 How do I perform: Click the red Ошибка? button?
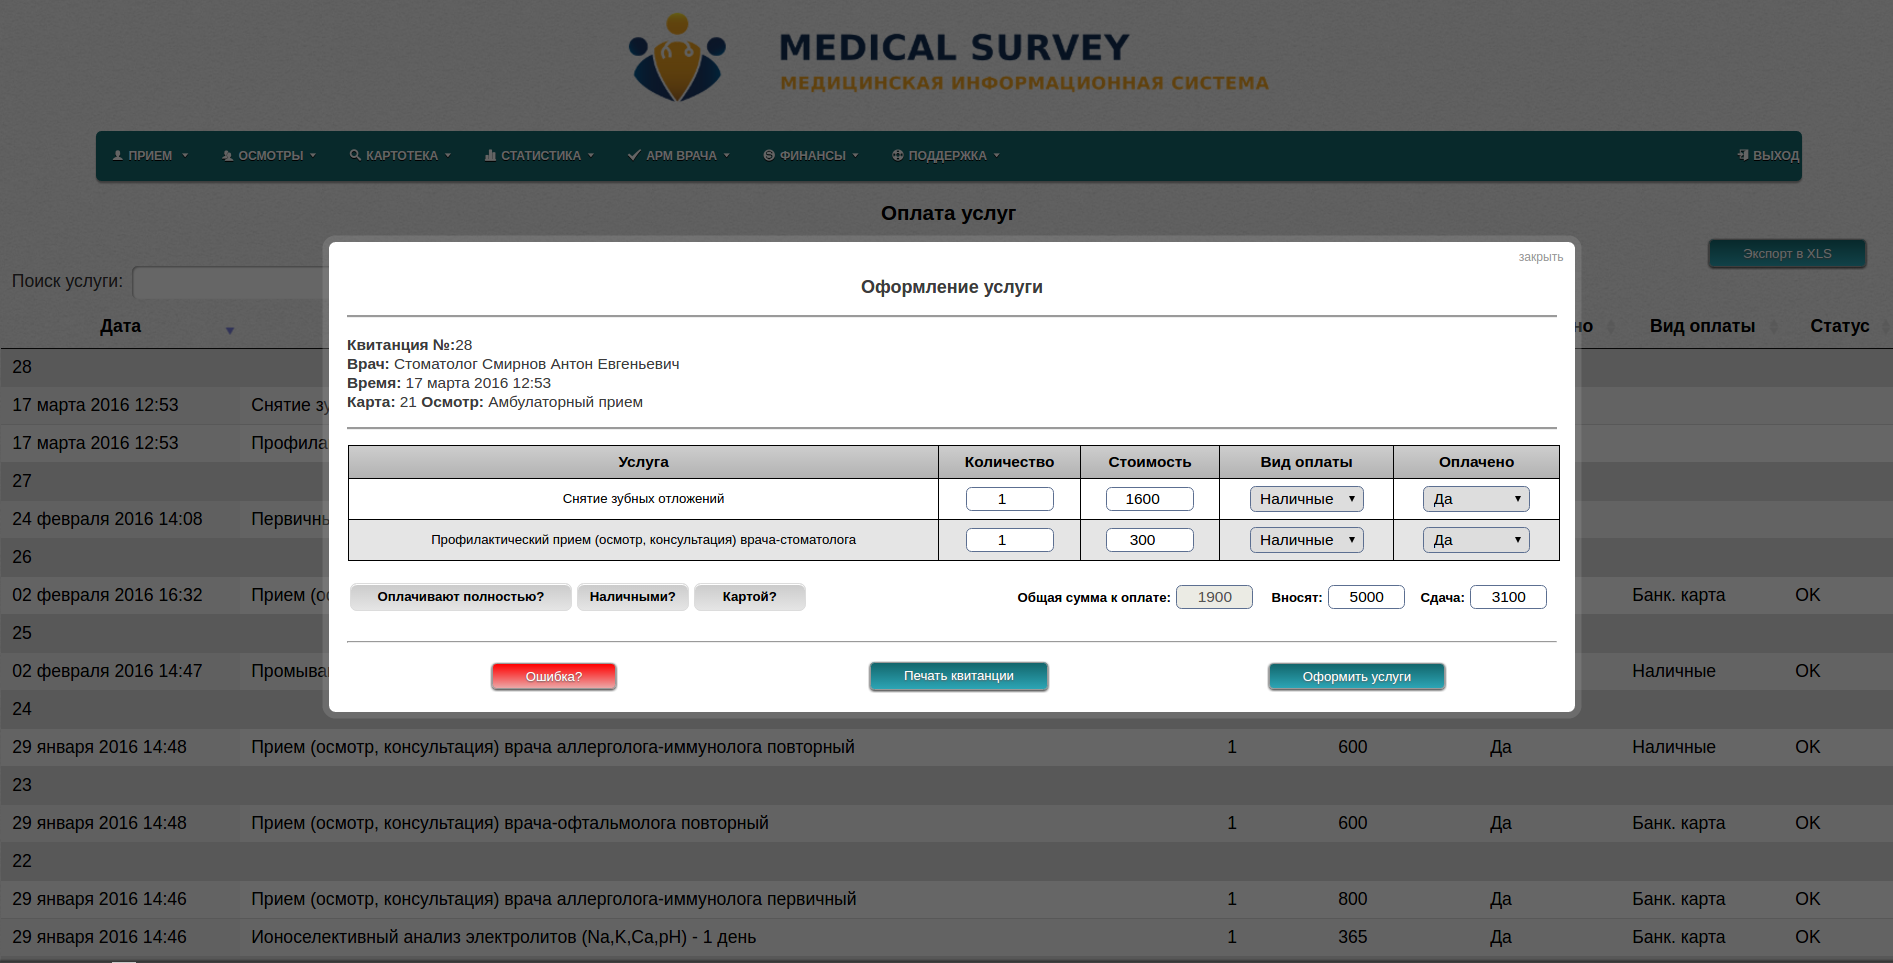coord(554,677)
